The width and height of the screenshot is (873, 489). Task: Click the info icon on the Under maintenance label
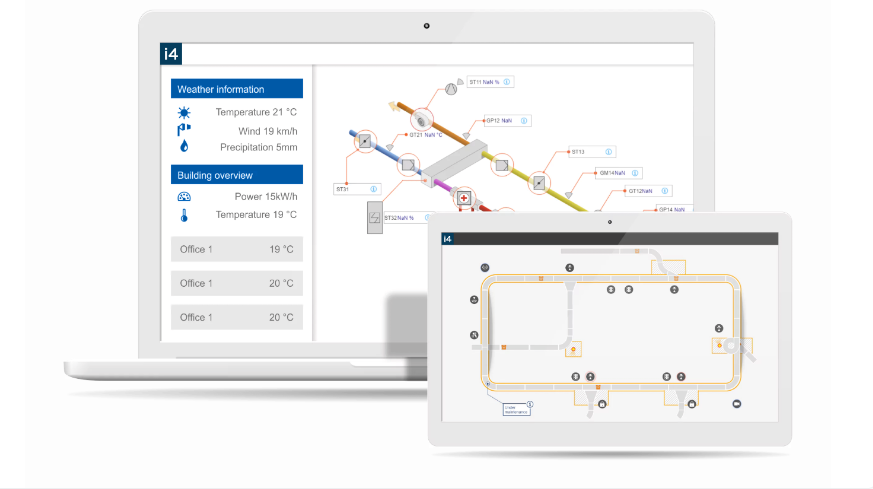coord(529,404)
